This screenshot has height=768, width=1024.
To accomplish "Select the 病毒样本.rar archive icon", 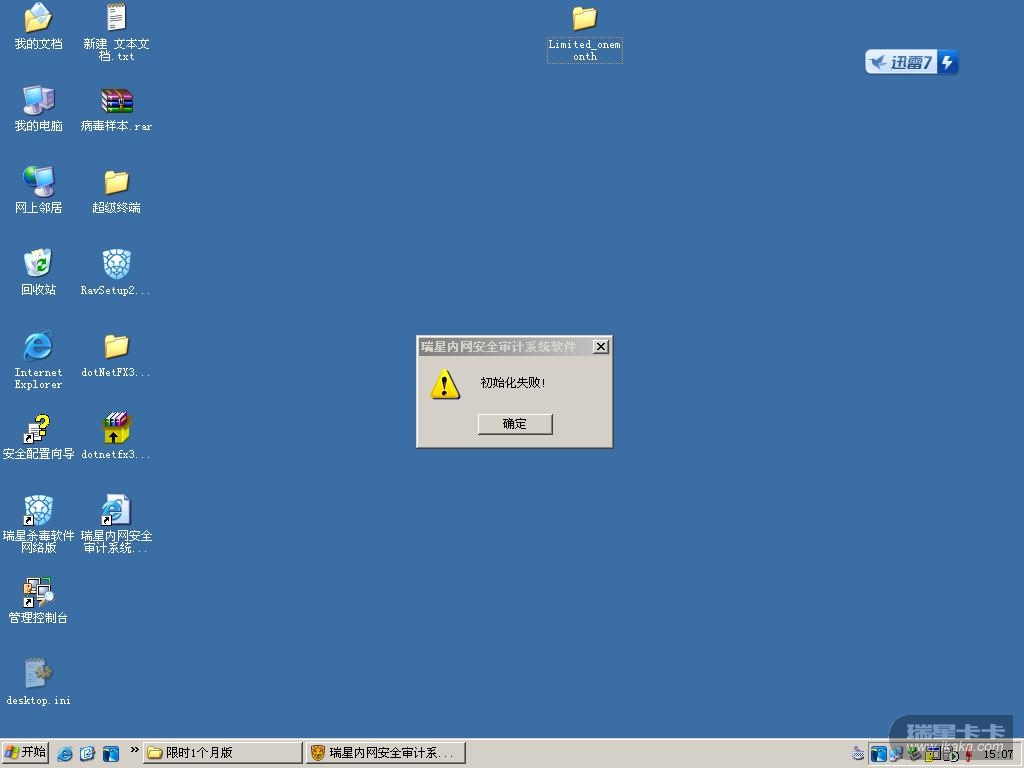I will coord(117,101).
